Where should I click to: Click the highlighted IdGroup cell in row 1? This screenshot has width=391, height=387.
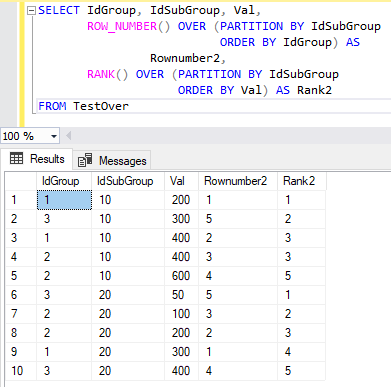(x=64, y=200)
